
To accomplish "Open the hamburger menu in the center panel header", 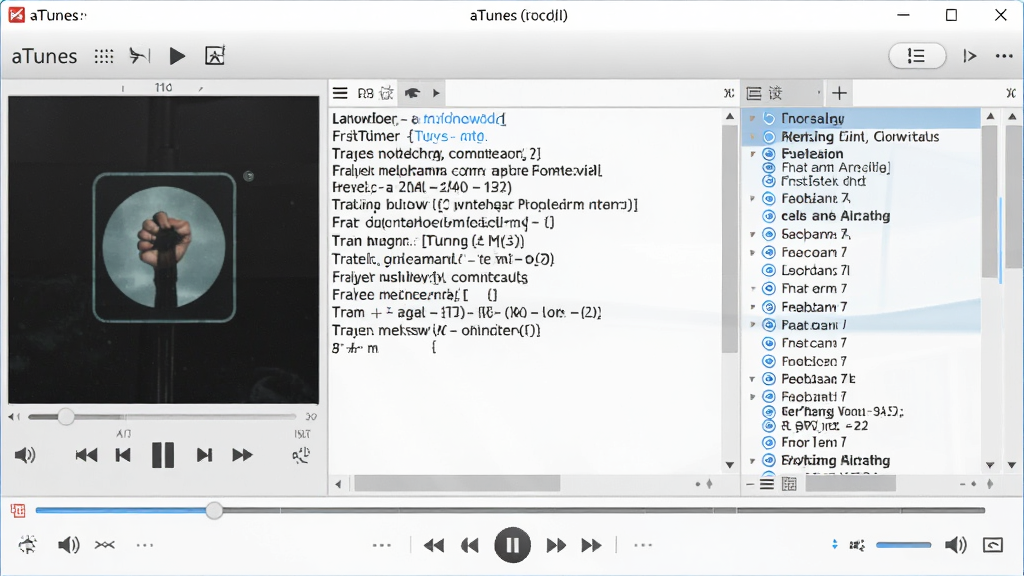I will (340, 93).
